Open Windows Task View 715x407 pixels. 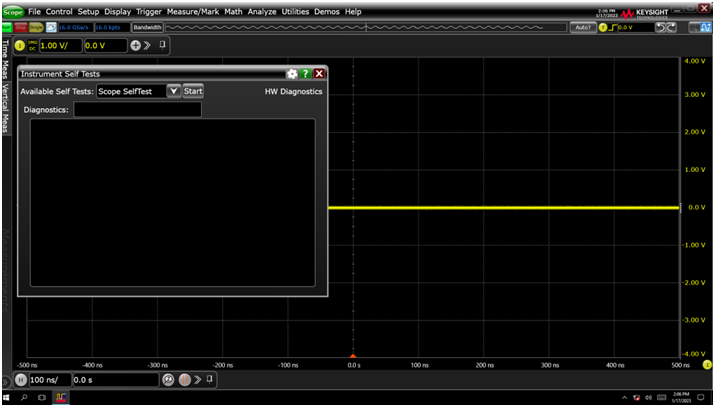(42, 398)
